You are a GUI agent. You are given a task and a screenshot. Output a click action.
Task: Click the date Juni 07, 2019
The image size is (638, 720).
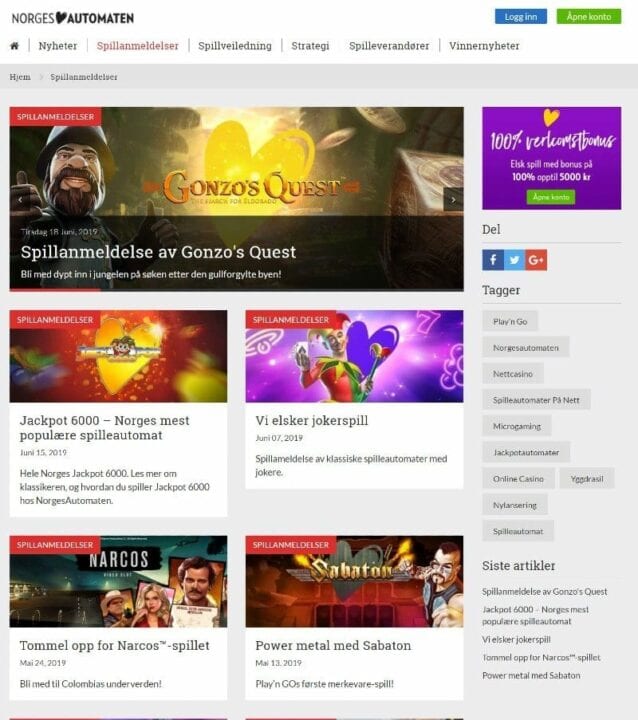(279, 438)
